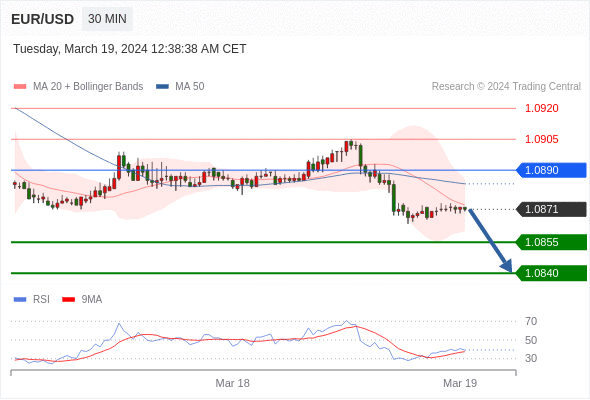The height and width of the screenshot is (400, 590).
Task: Click the Mar 18 date axis label
Action: [x=233, y=383]
